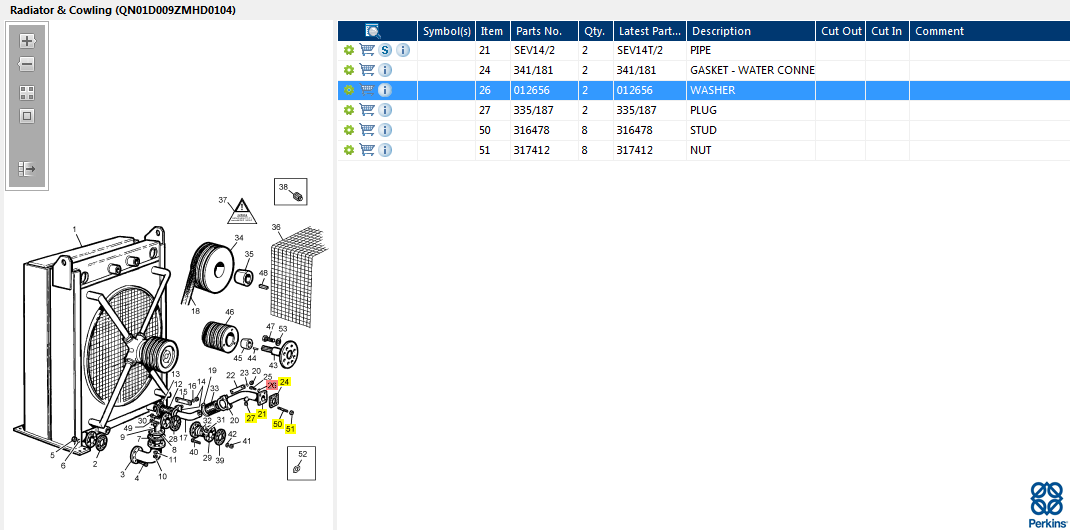Select red highlighted callout 26 in diagram
The width and height of the screenshot is (1070, 530).
(x=272, y=385)
